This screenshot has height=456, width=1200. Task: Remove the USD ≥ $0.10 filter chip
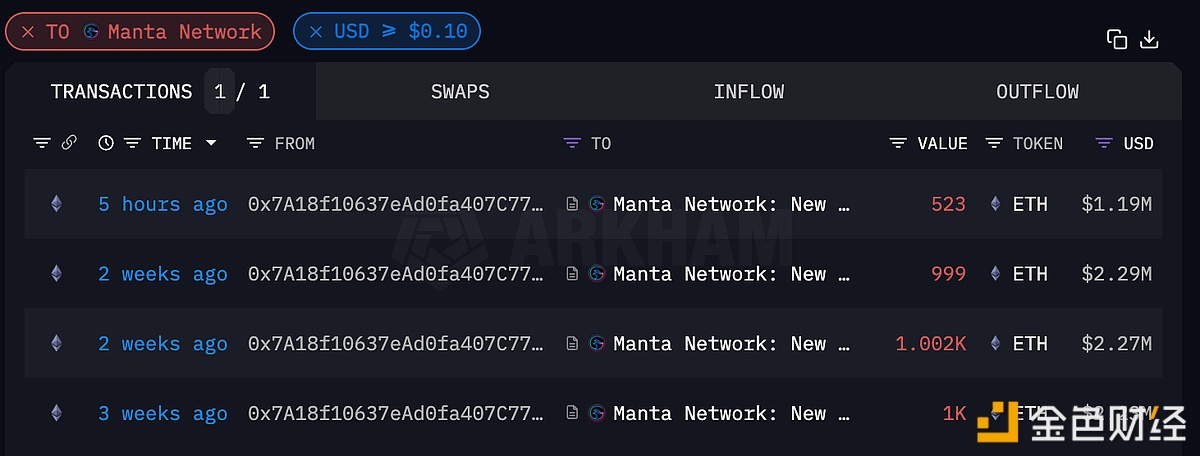tap(316, 32)
